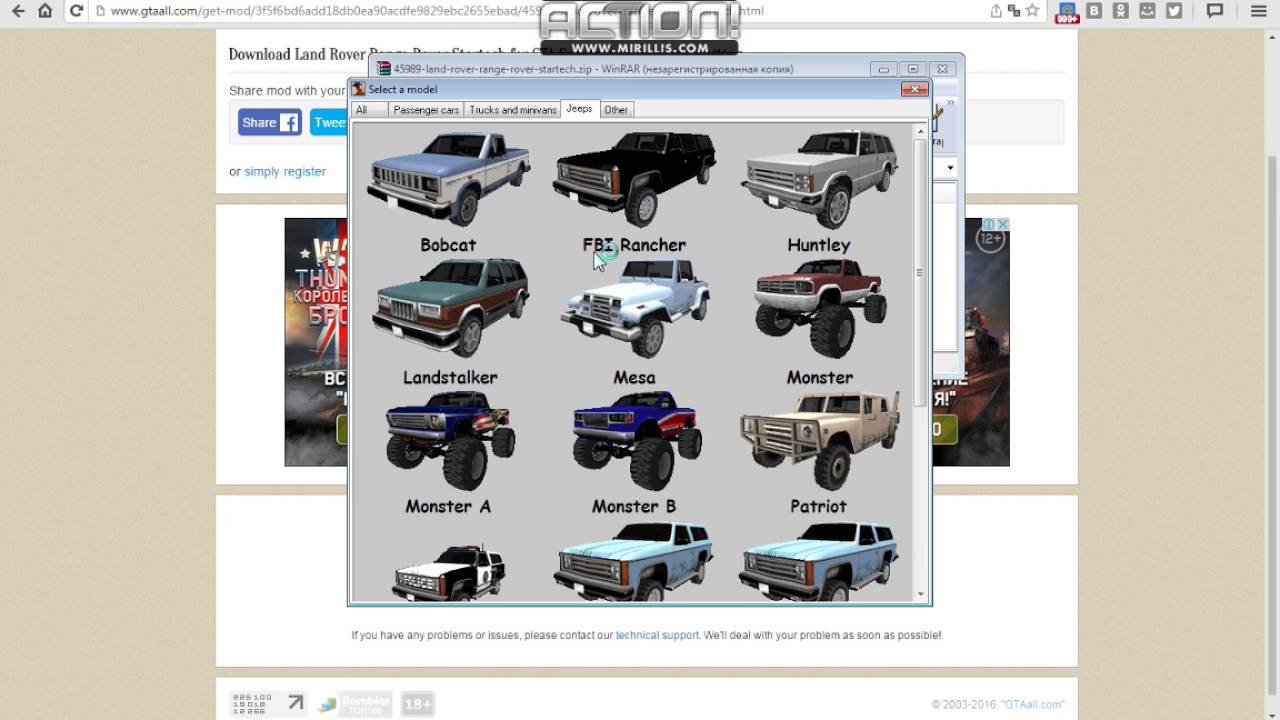This screenshot has height=720, width=1280.
Task: Go back using the browser back arrow
Action: click(18, 11)
